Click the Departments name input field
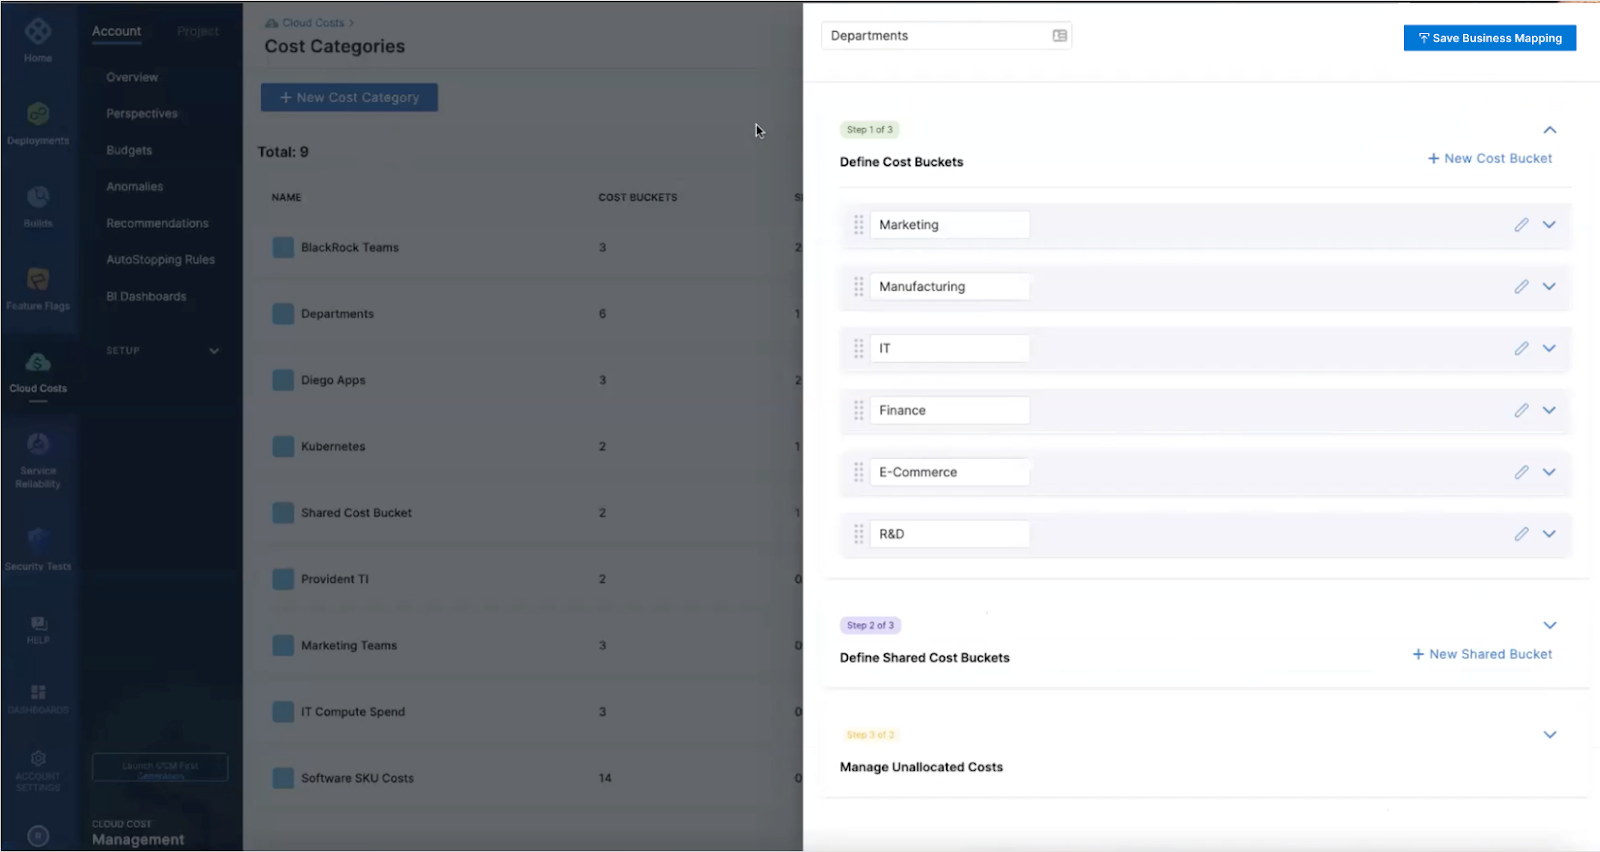This screenshot has height=852, width=1600. point(946,36)
